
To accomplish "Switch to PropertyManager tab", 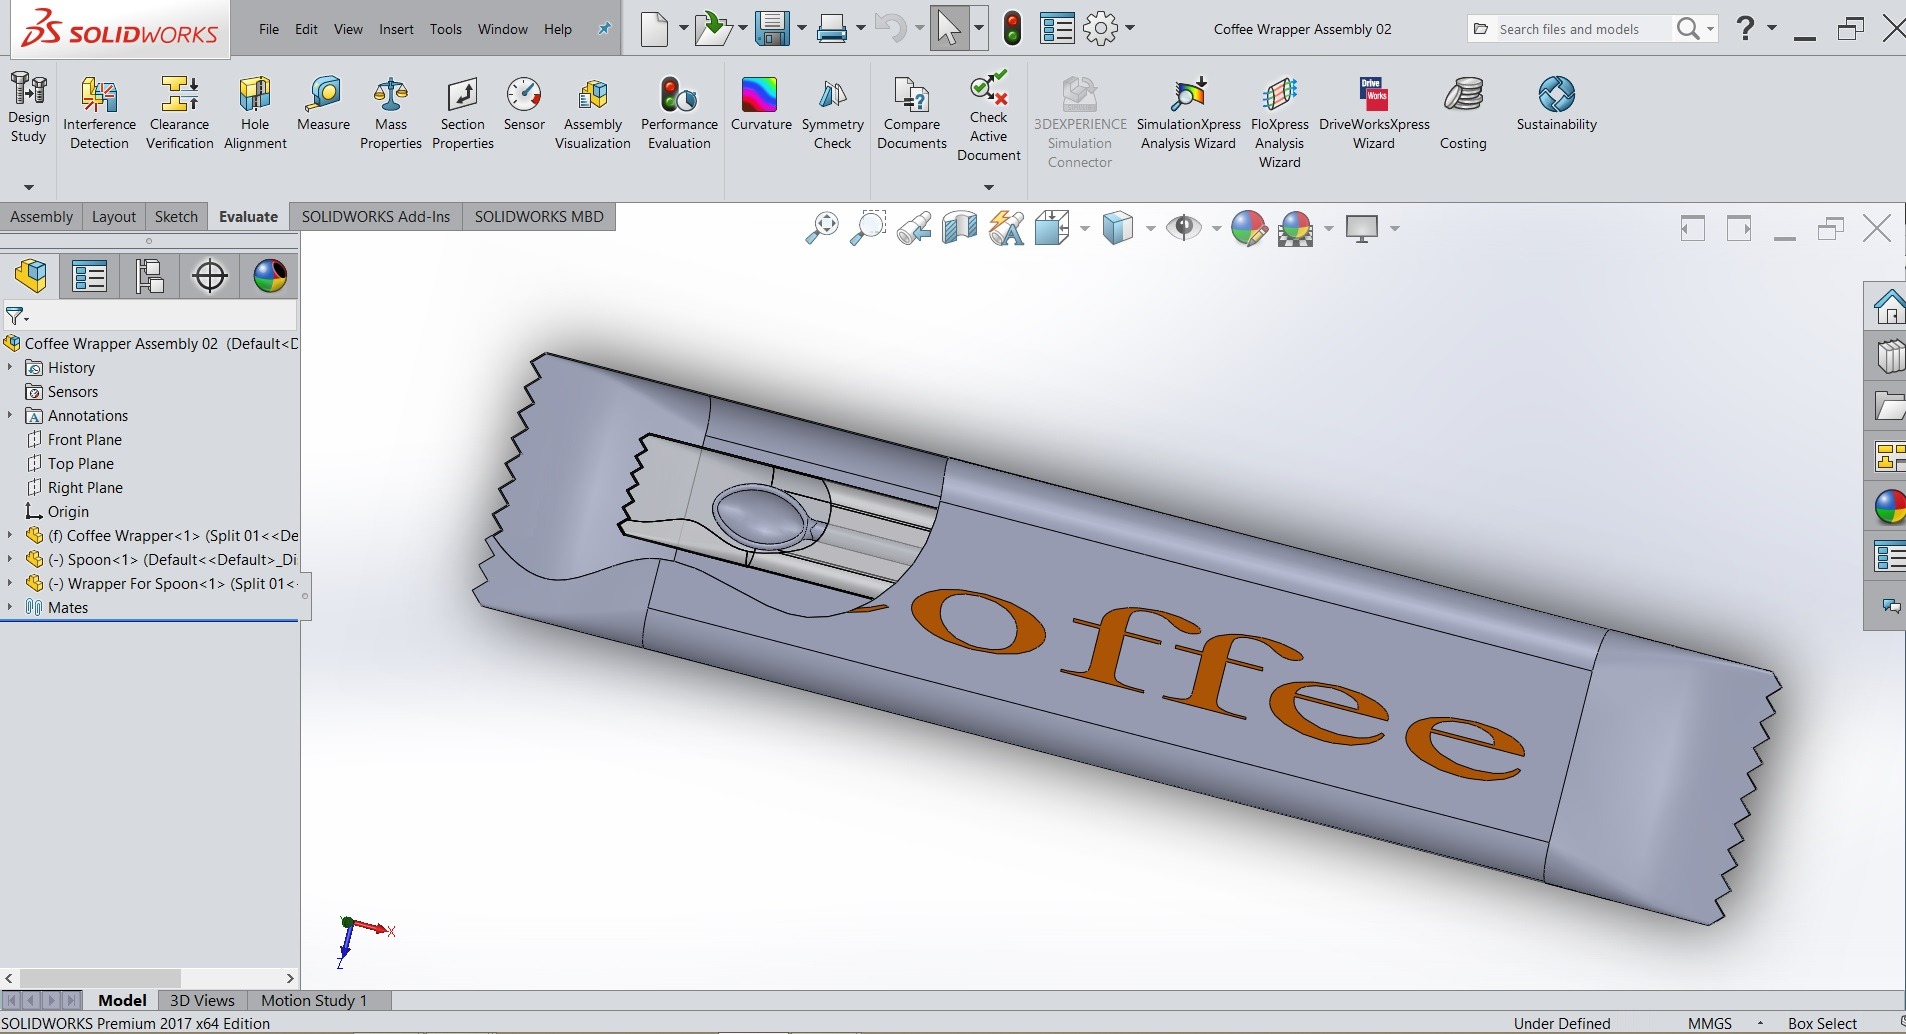I will pyautogui.click(x=90, y=276).
